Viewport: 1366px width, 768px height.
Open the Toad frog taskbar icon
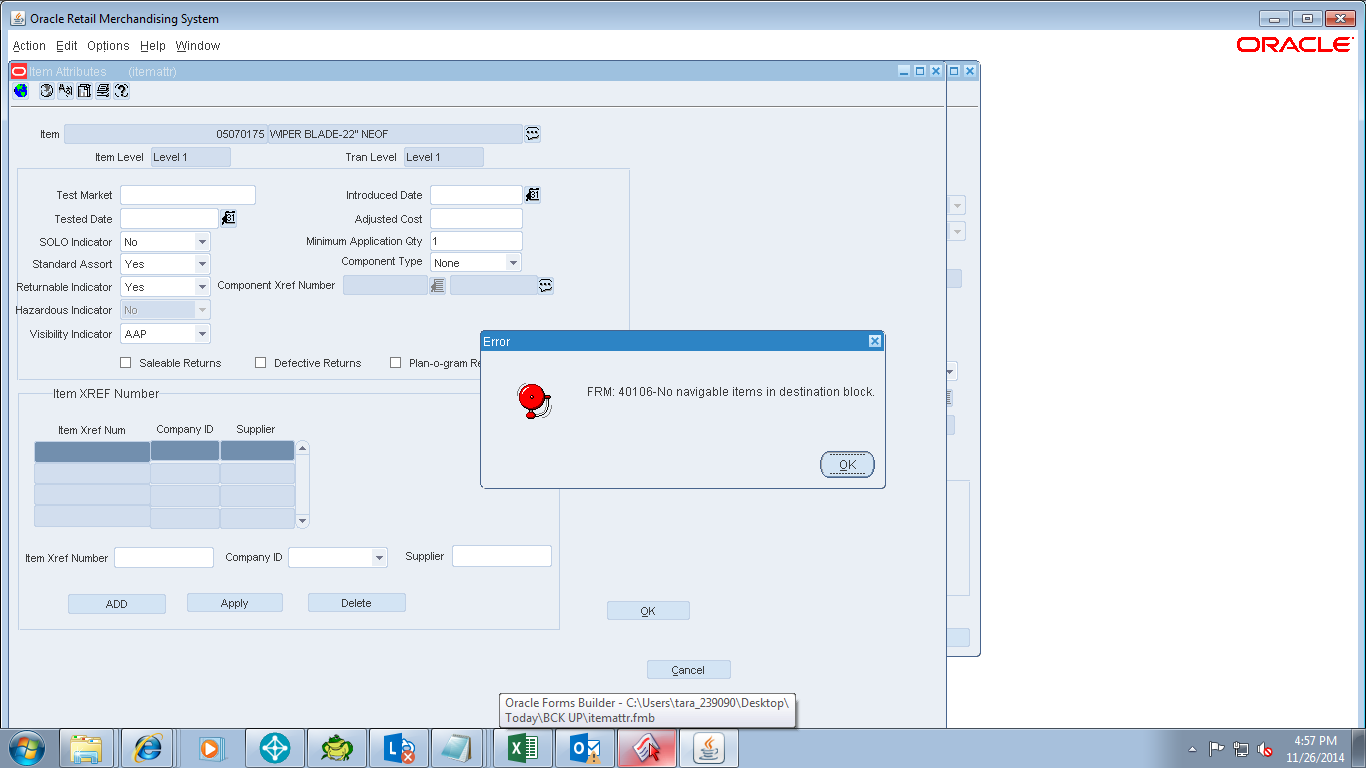pyautogui.click(x=337, y=748)
